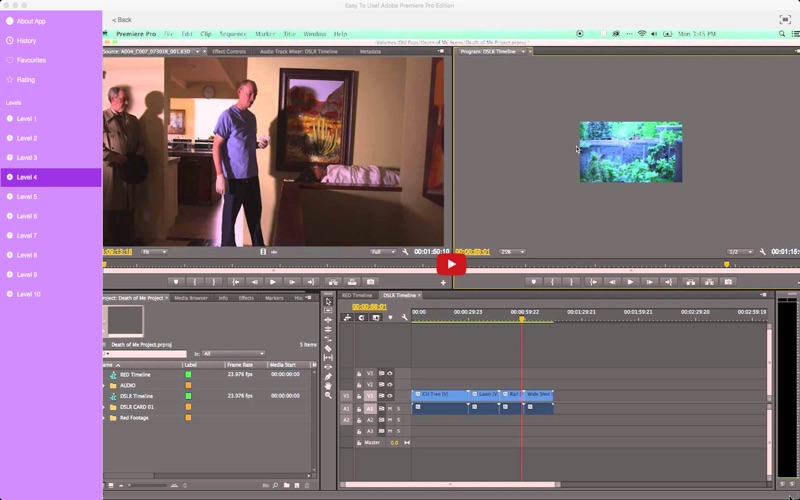Step back one frame in Program monitor
Viewport: 800px width, 500px height.
coord(612,282)
